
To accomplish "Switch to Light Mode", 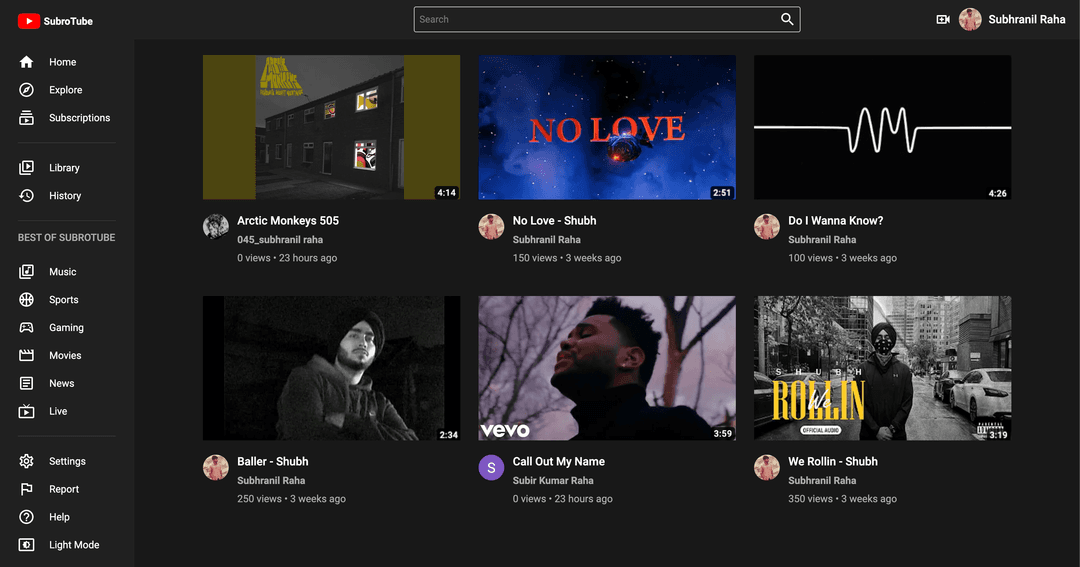I will [74, 545].
